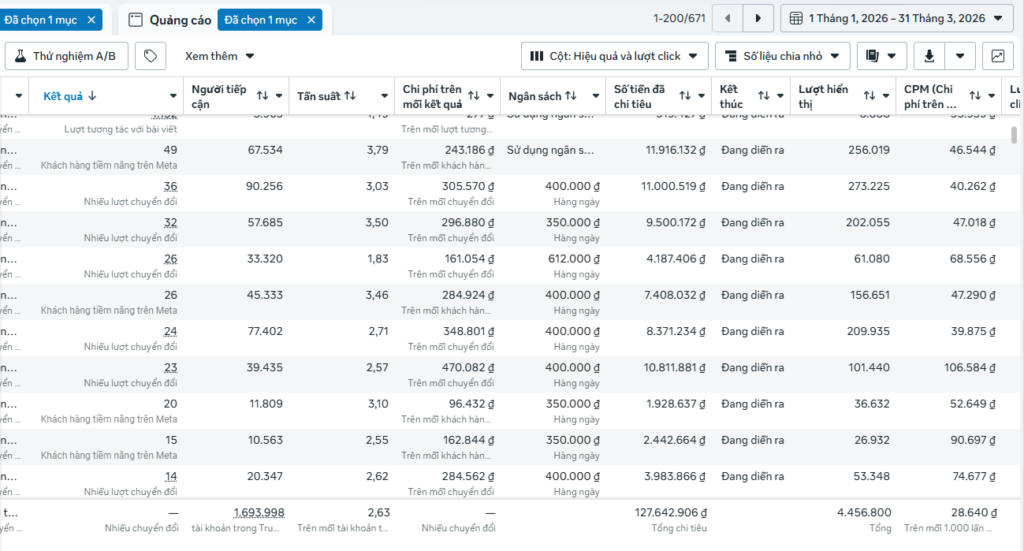Clear selection with X in Quảng cáo tab

point(312,20)
